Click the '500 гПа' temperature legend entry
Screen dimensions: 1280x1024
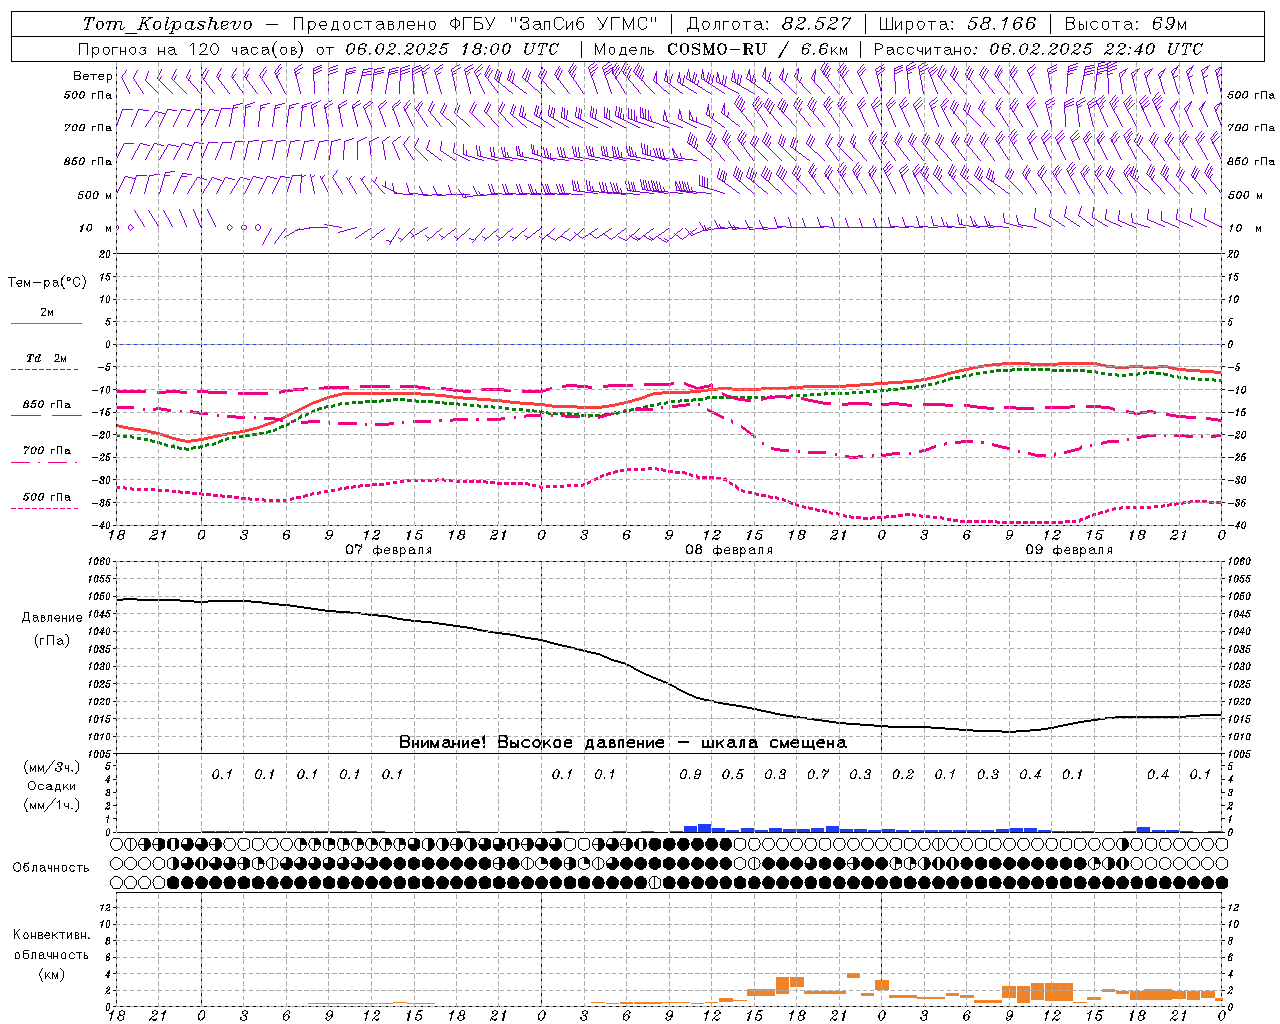[x=47, y=497]
